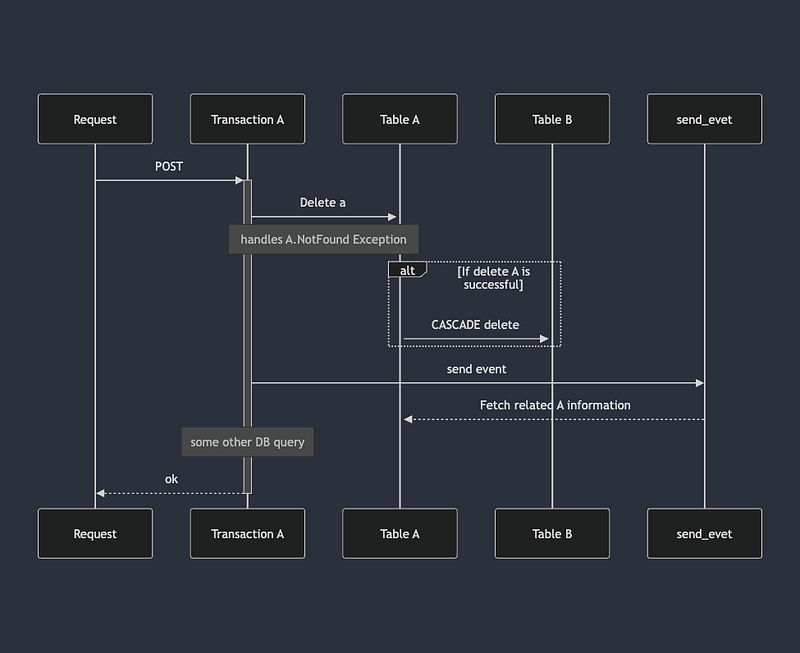Click the POST message label
The width and height of the screenshot is (800, 653).
[x=168, y=167]
